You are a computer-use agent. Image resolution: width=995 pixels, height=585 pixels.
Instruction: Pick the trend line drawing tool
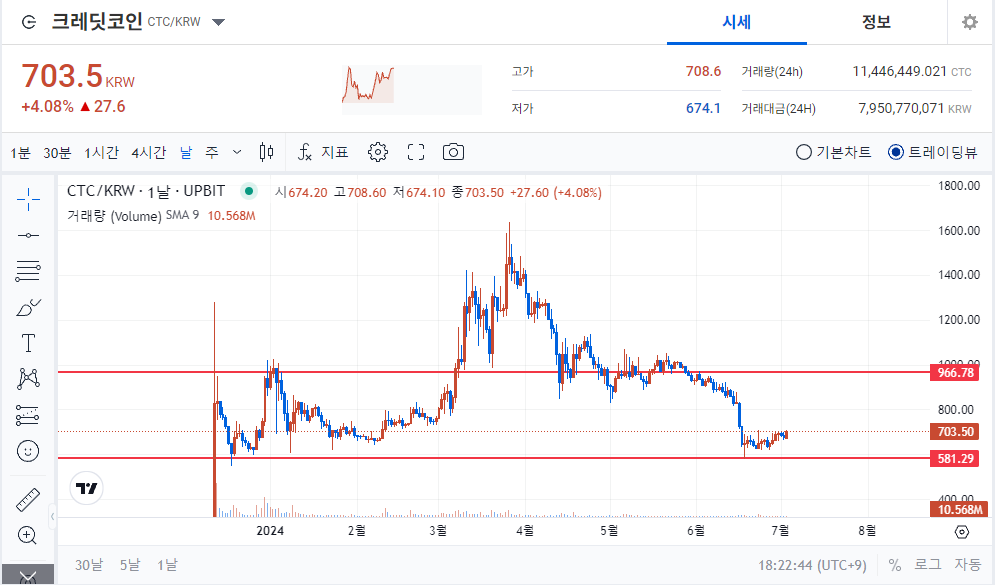point(27,235)
